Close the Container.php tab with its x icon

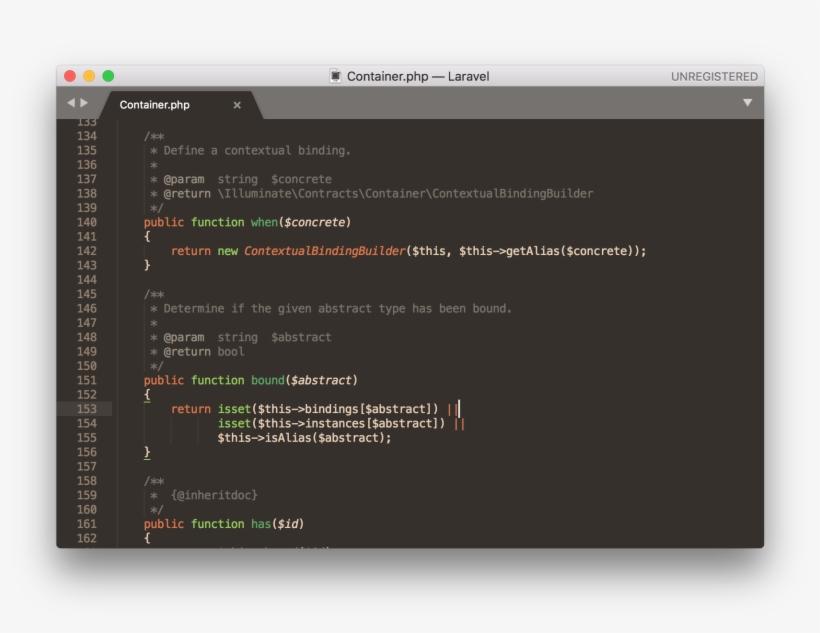tap(237, 103)
